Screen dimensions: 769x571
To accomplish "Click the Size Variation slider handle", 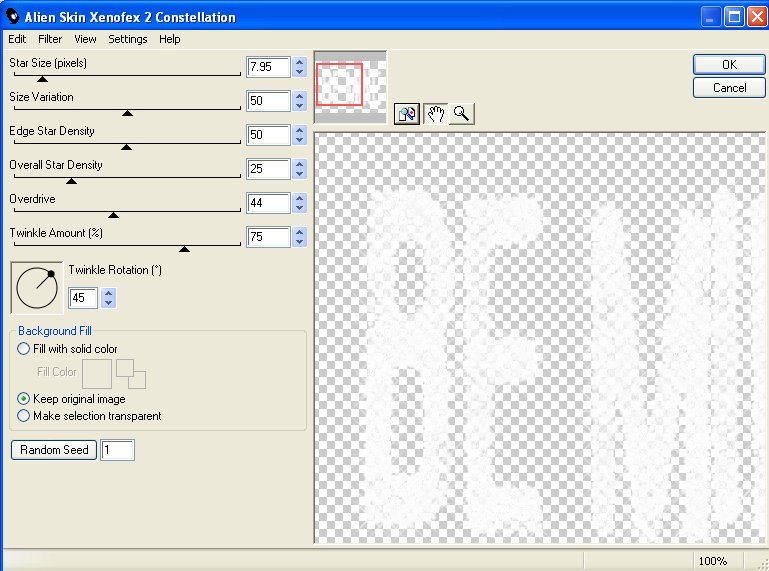I will (x=128, y=113).
